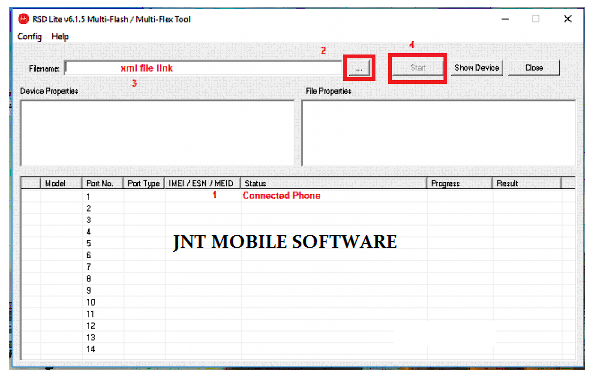596x377 pixels.
Task: Click inside the File Properties box
Action: pos(439,133)
